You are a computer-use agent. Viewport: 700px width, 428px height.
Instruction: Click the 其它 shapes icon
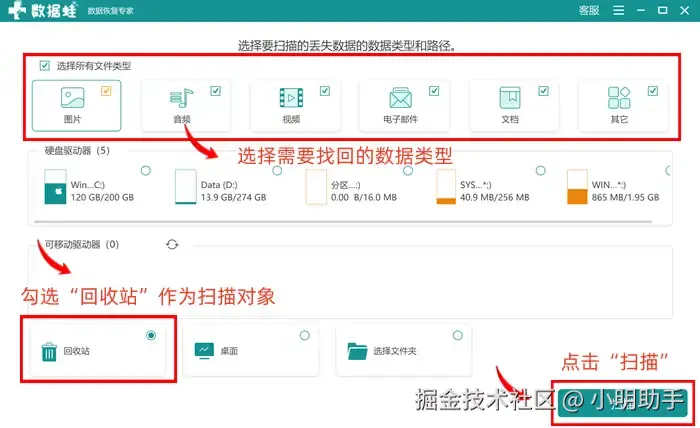pyautogui.click(x=619, y=98)
